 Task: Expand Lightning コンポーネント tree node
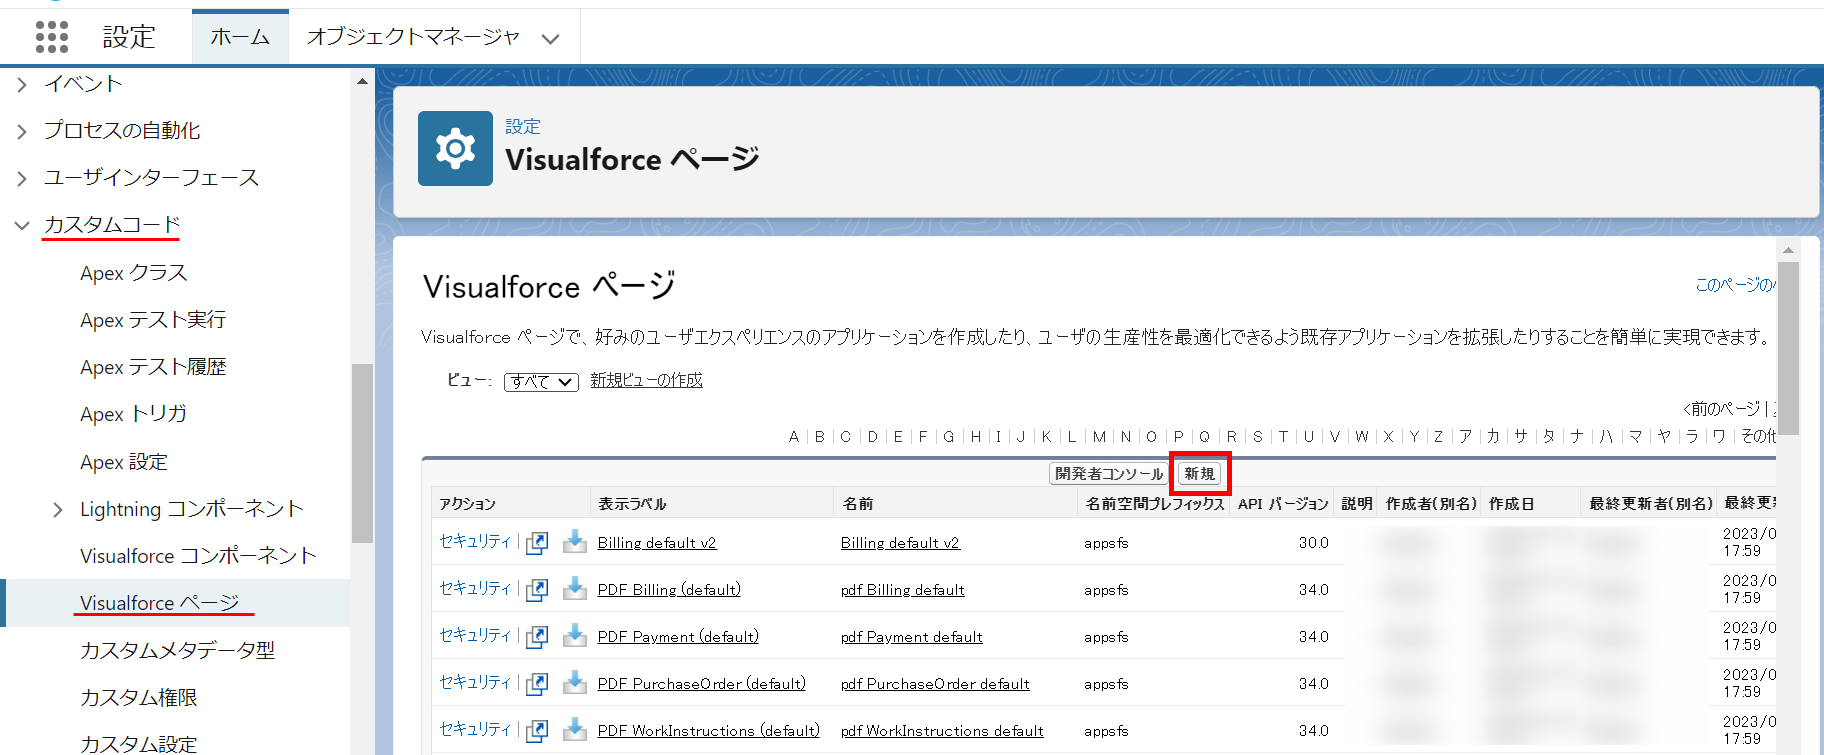pos(58,510)
